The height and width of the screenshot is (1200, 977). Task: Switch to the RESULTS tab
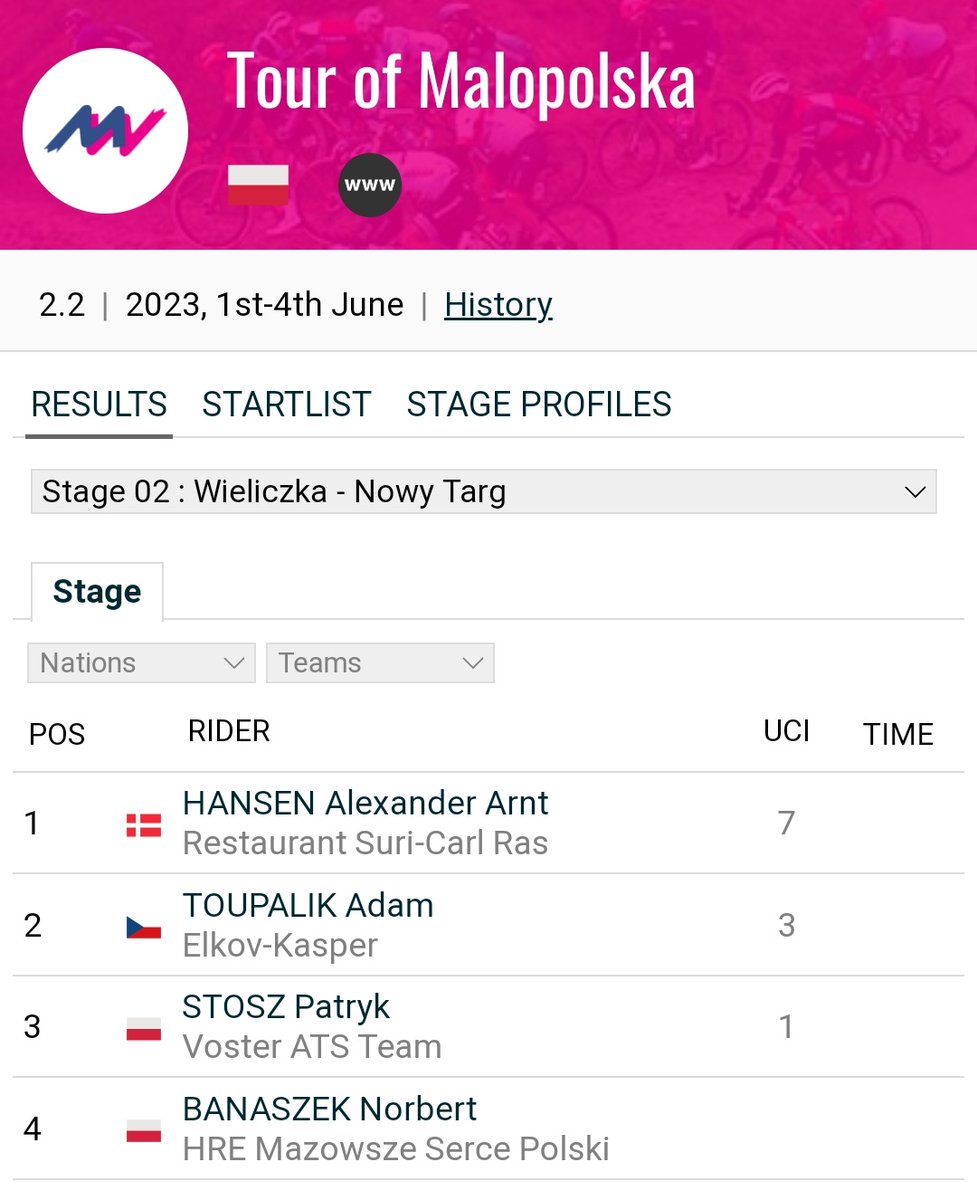click(99, 404)
